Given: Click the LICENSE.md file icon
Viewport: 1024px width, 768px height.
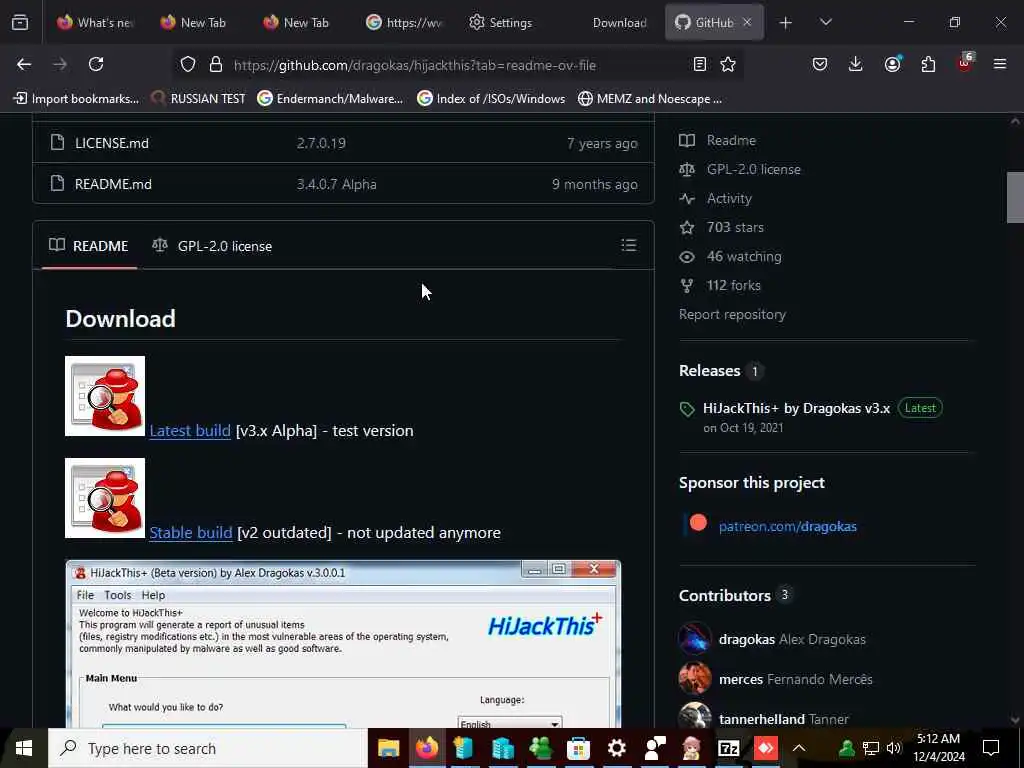Looking at the screenshot, I should 57,142.
